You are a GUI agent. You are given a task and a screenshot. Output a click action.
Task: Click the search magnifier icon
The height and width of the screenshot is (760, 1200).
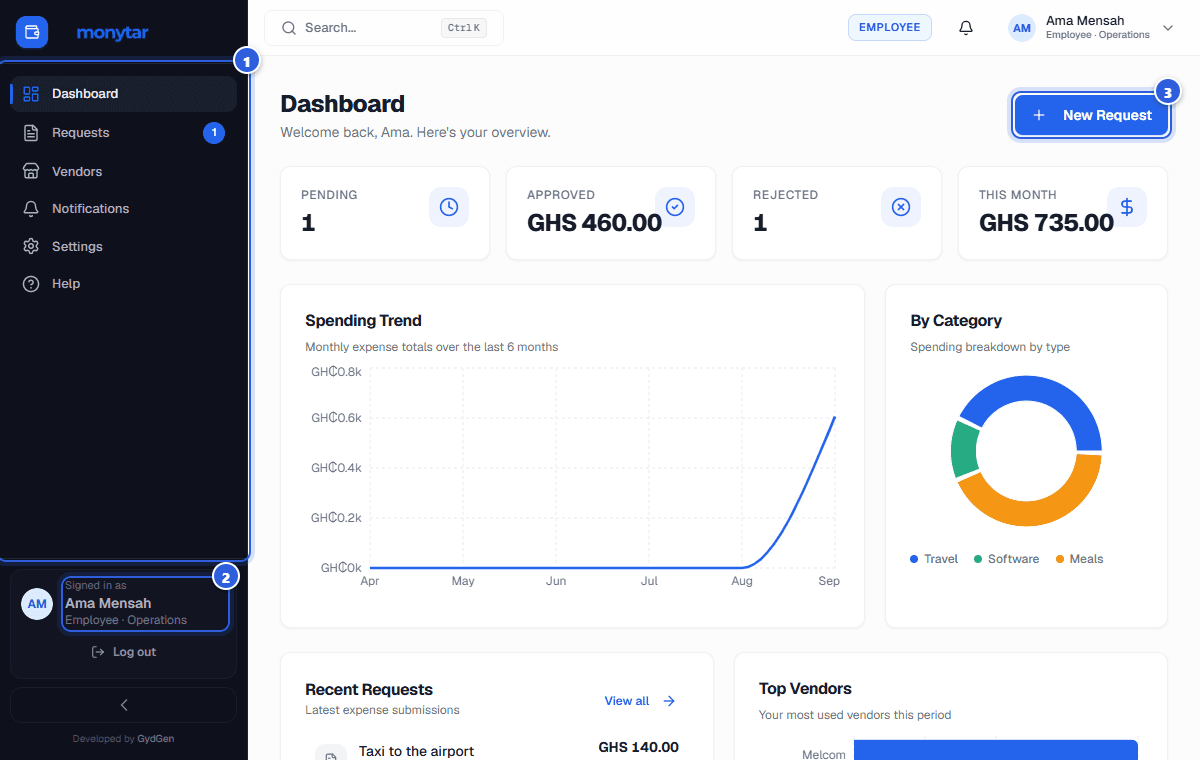coord(289,28)
